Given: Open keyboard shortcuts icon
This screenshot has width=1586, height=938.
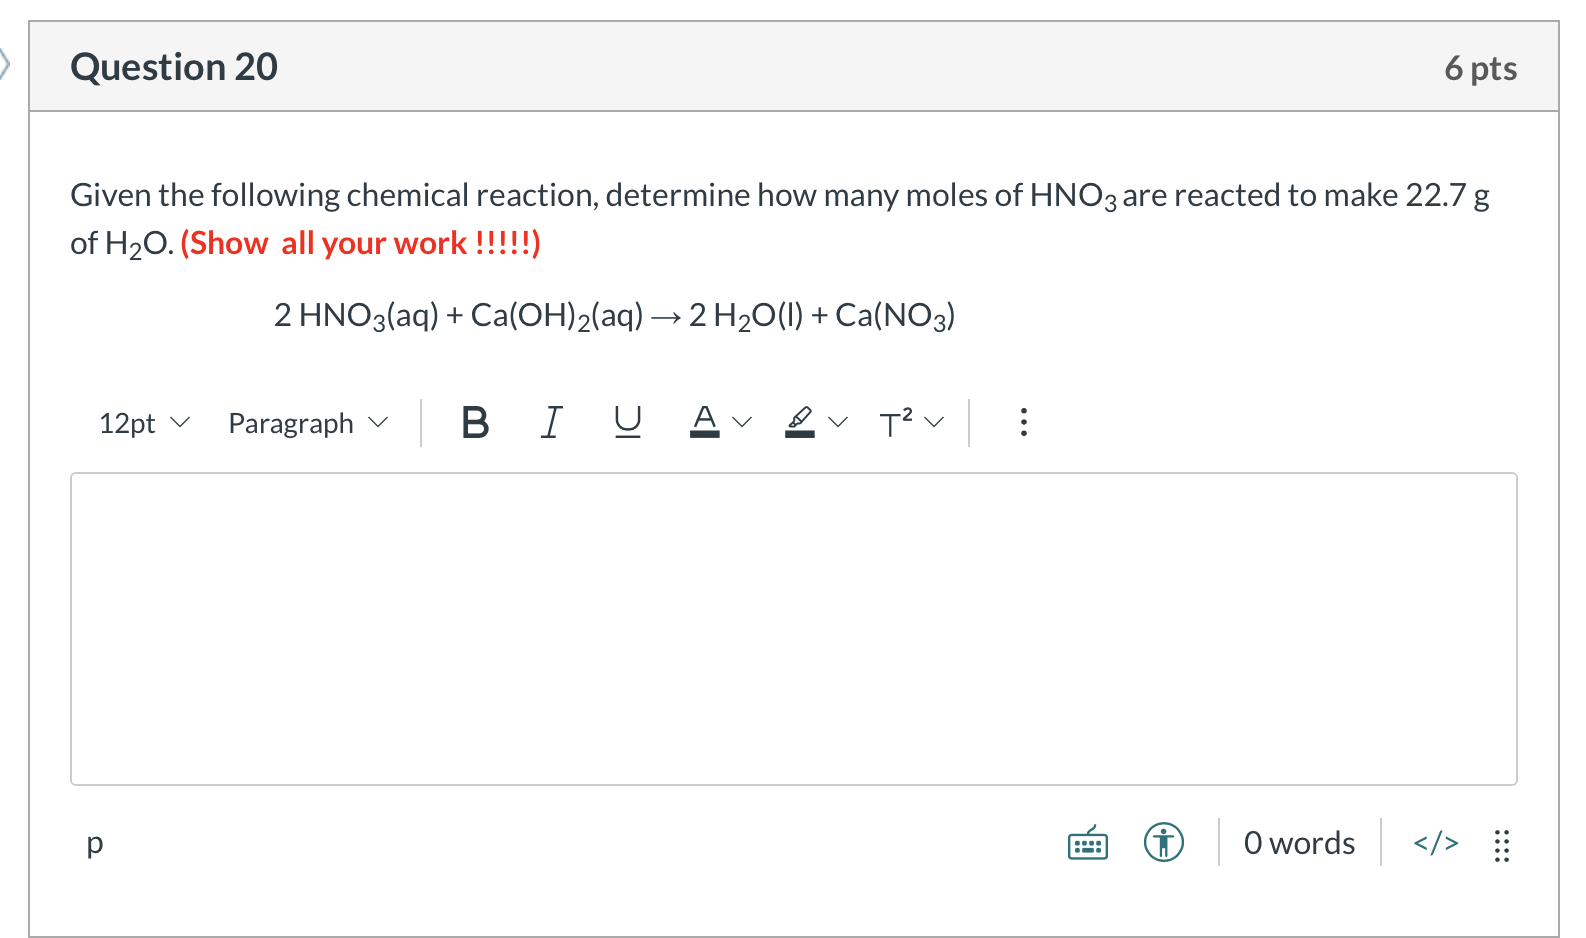Looking at the screenshot, I should pos(1087,843).
